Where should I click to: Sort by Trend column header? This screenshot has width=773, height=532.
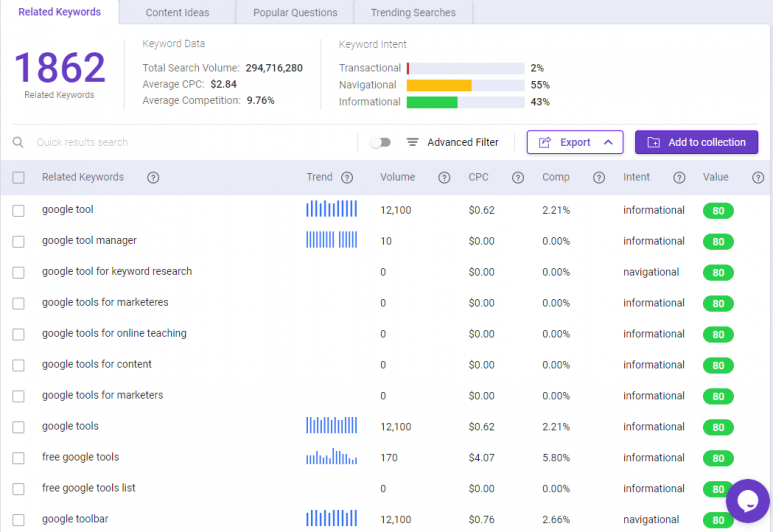(x=319, y=177)
